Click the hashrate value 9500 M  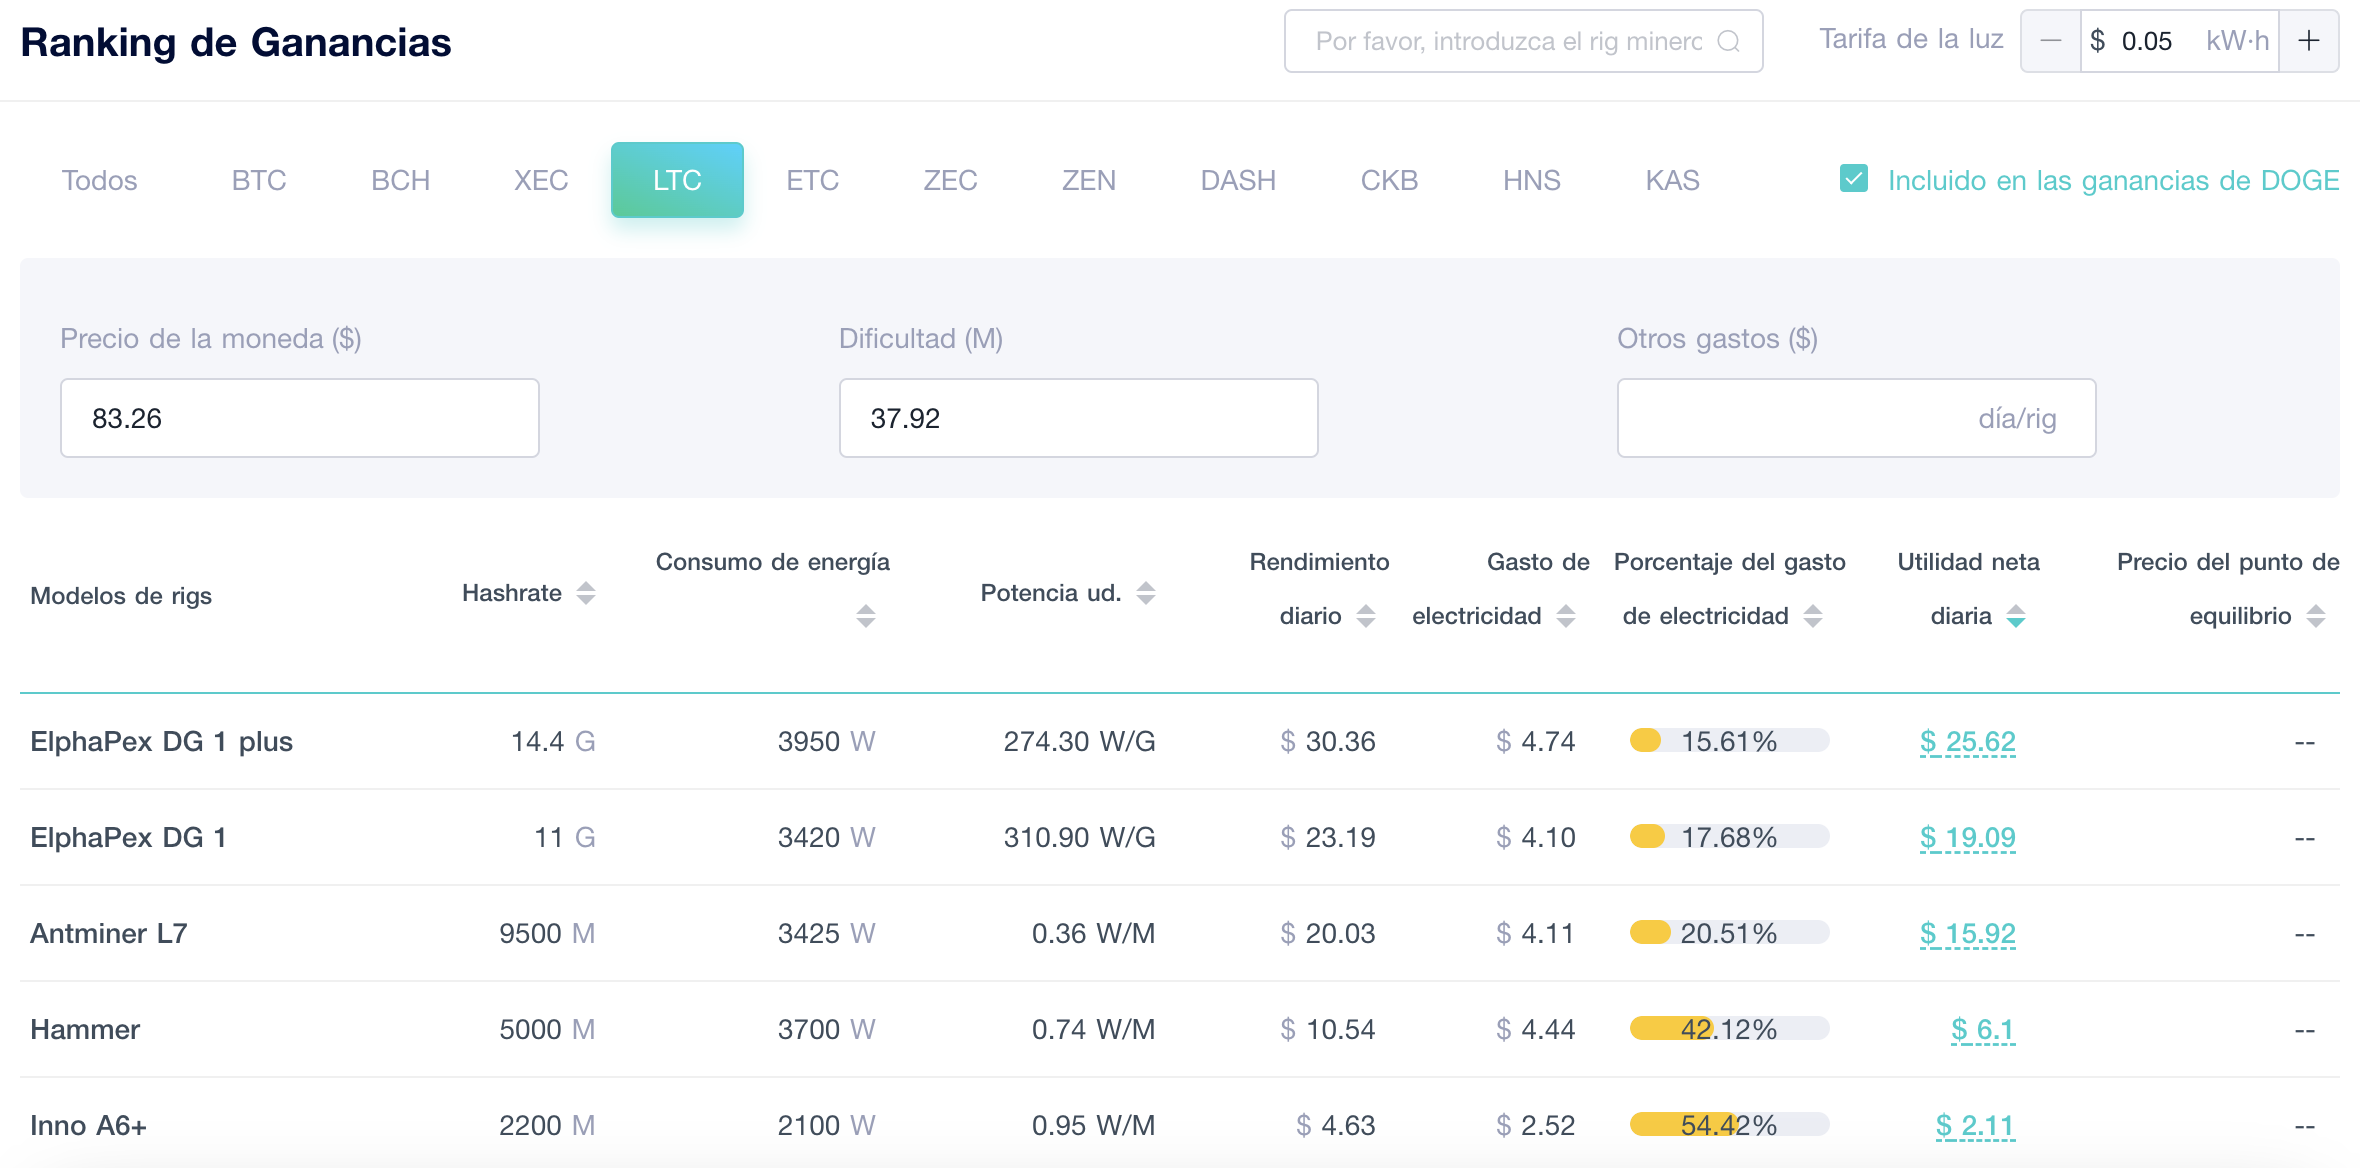[547, 934]
